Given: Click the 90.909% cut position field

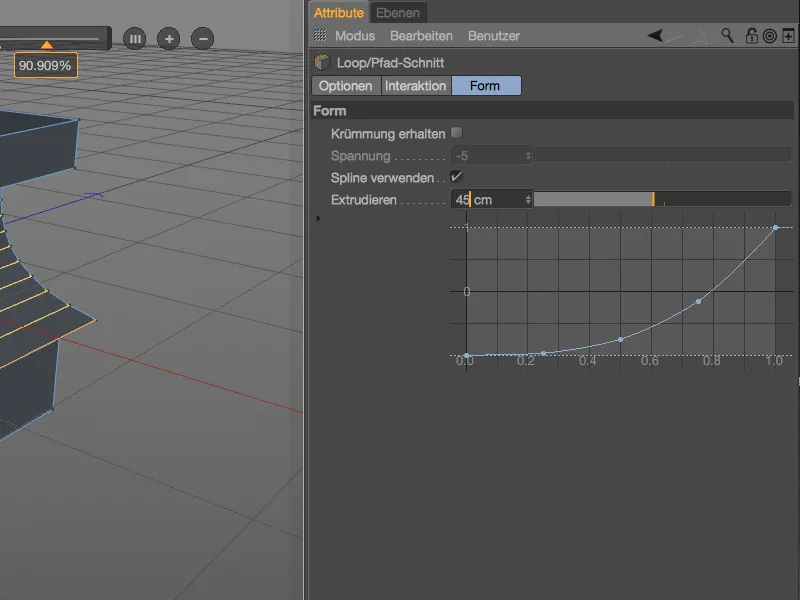Looking at the screenshot, I should tap(45, 65).
